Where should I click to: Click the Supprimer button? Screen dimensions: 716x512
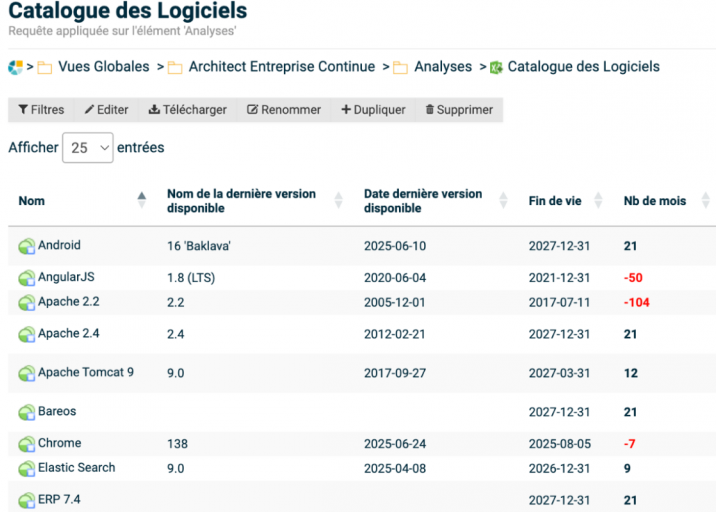coord(459,110)
